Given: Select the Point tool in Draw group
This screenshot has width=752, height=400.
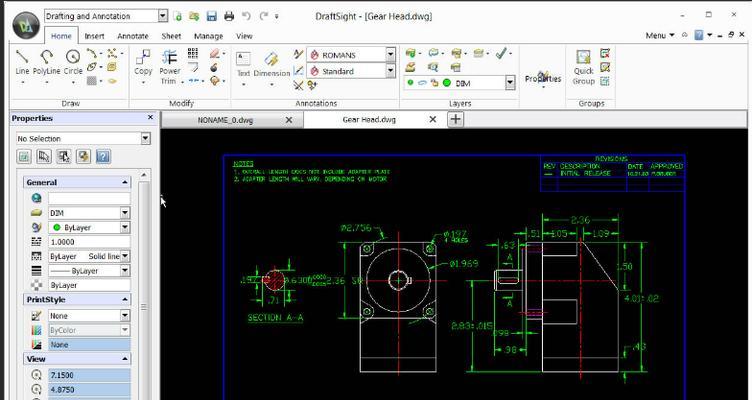Looking at the screenshot, I should pos(112,53).
